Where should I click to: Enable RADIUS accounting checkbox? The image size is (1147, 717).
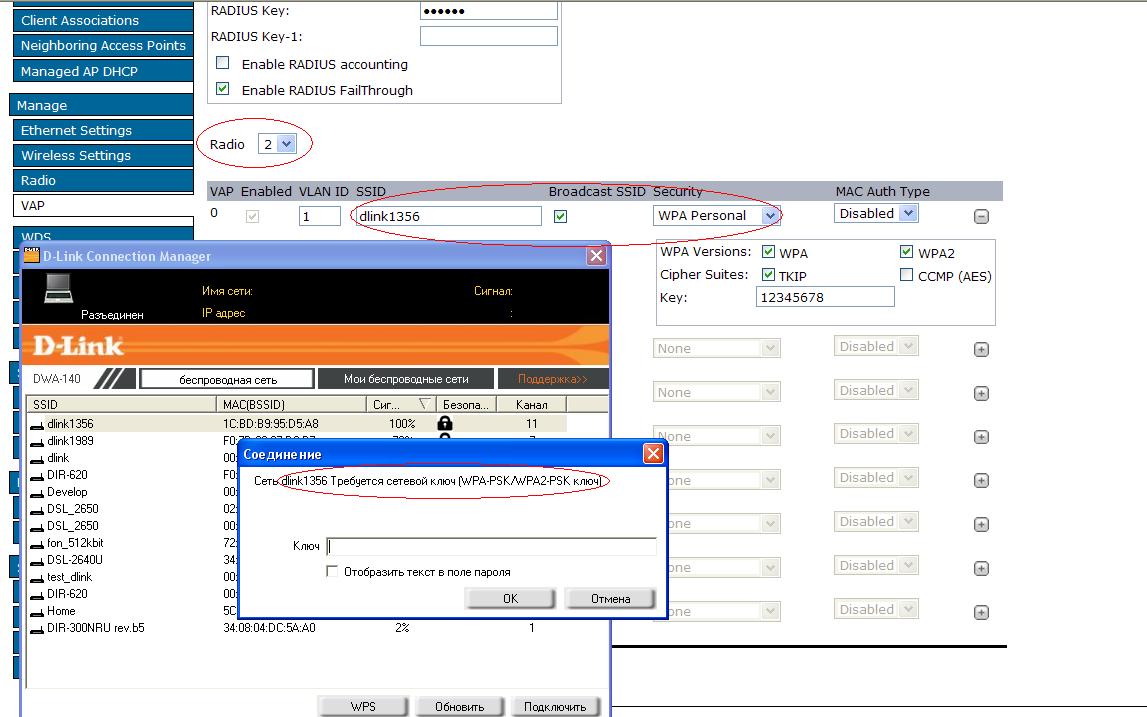(x=223, y=63)
